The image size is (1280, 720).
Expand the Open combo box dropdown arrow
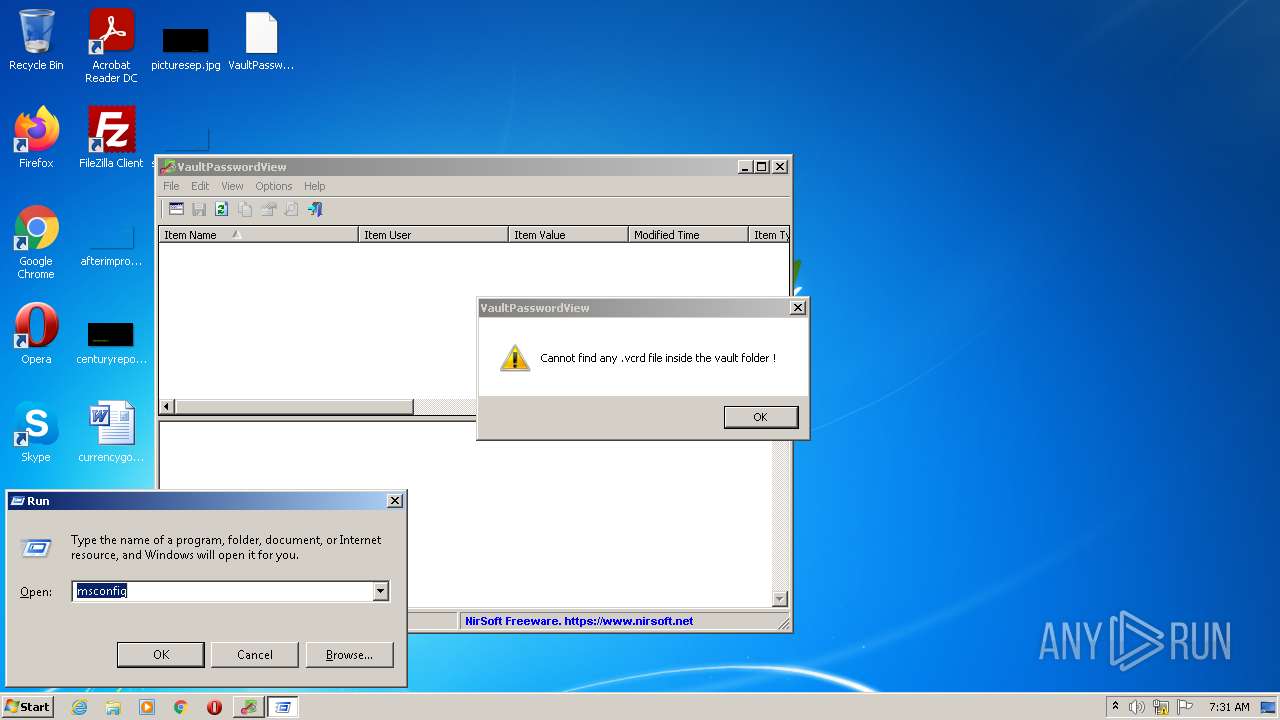pos(380,591)
